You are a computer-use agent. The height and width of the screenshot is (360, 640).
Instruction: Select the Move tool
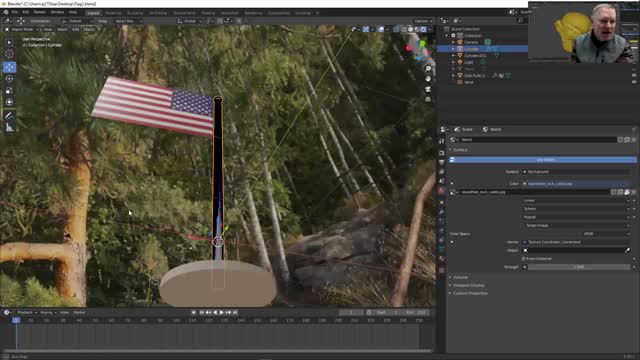coord(9,67)
